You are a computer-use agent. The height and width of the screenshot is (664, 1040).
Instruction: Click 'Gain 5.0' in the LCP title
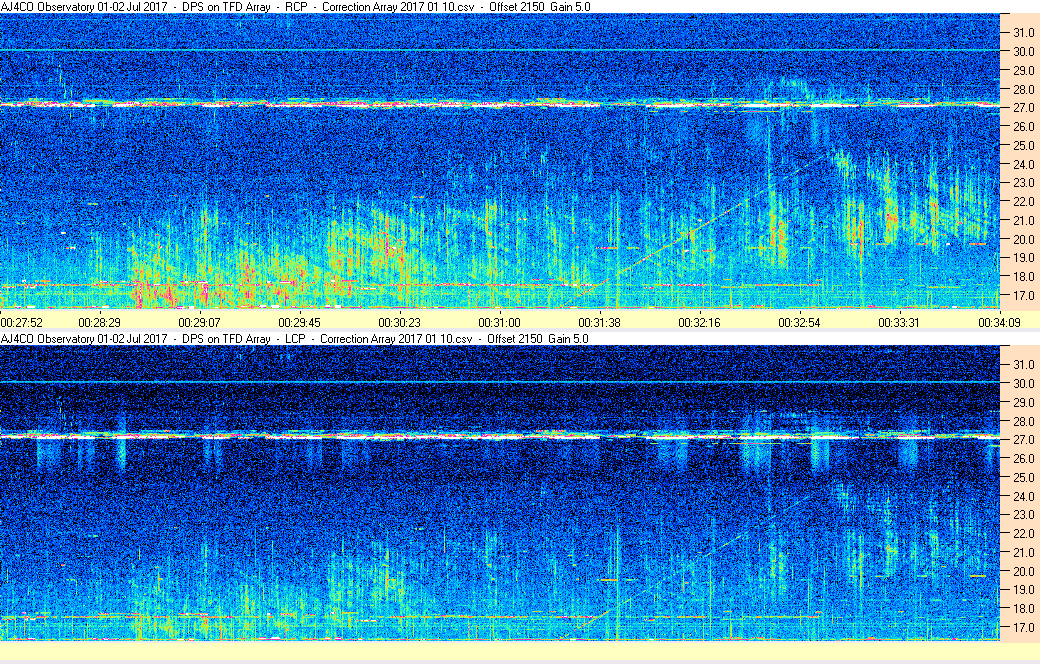pyautogui.click(x=569, y=339)
